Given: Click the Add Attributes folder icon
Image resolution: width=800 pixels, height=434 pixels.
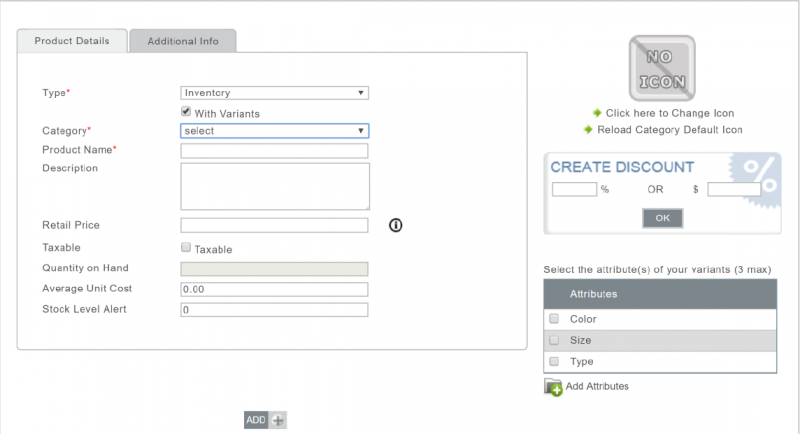Looking at the screenshot, I should (x=553, y=387).
